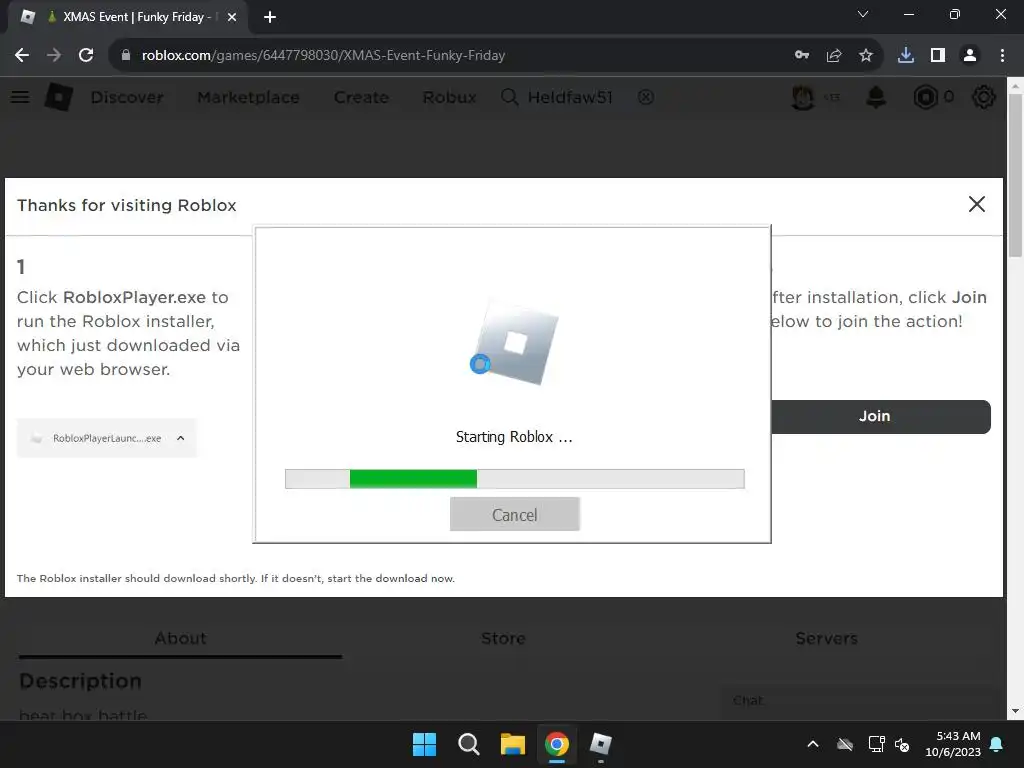Open File Explorer from taskbar
The image size is (1024, 768).
[x=513, y=744]
